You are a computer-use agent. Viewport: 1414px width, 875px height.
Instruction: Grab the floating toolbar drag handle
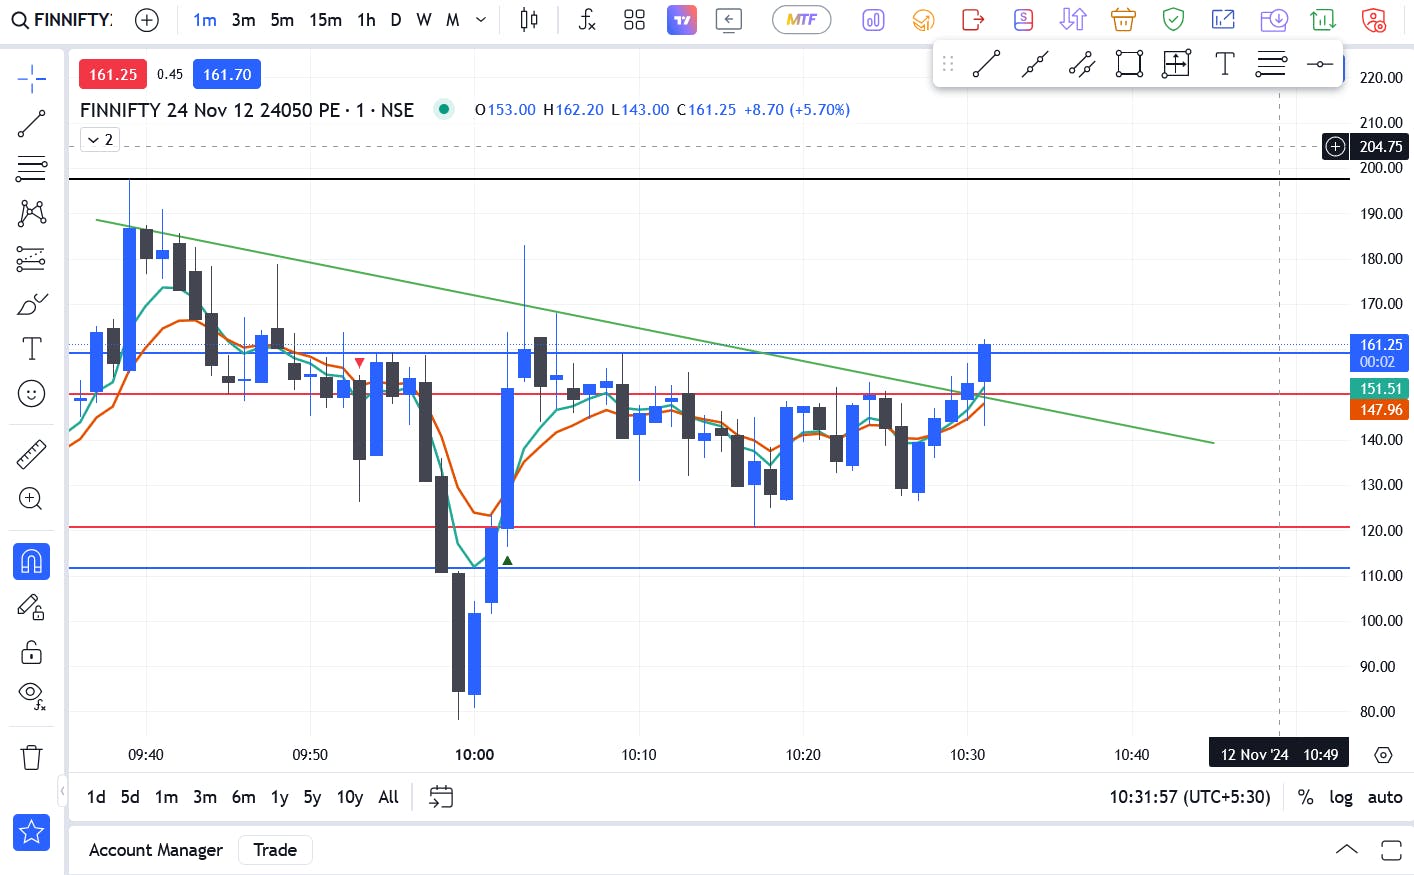tap(948, 64)
